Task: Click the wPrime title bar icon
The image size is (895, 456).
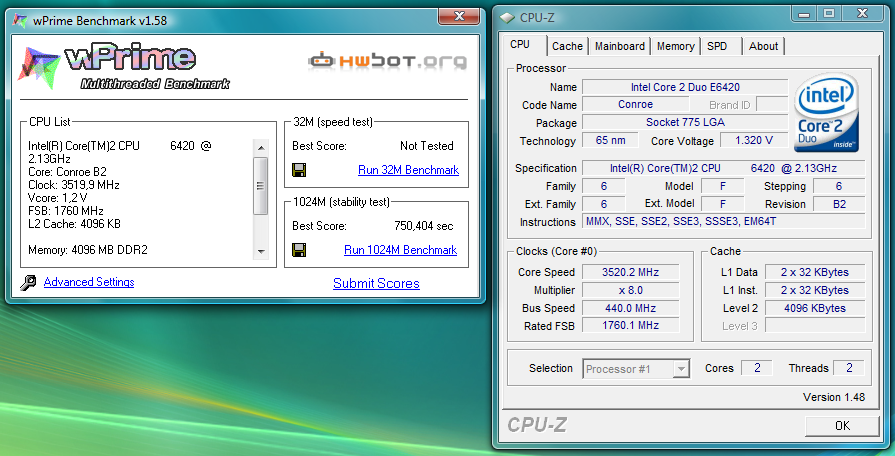Action: [20, 22]
